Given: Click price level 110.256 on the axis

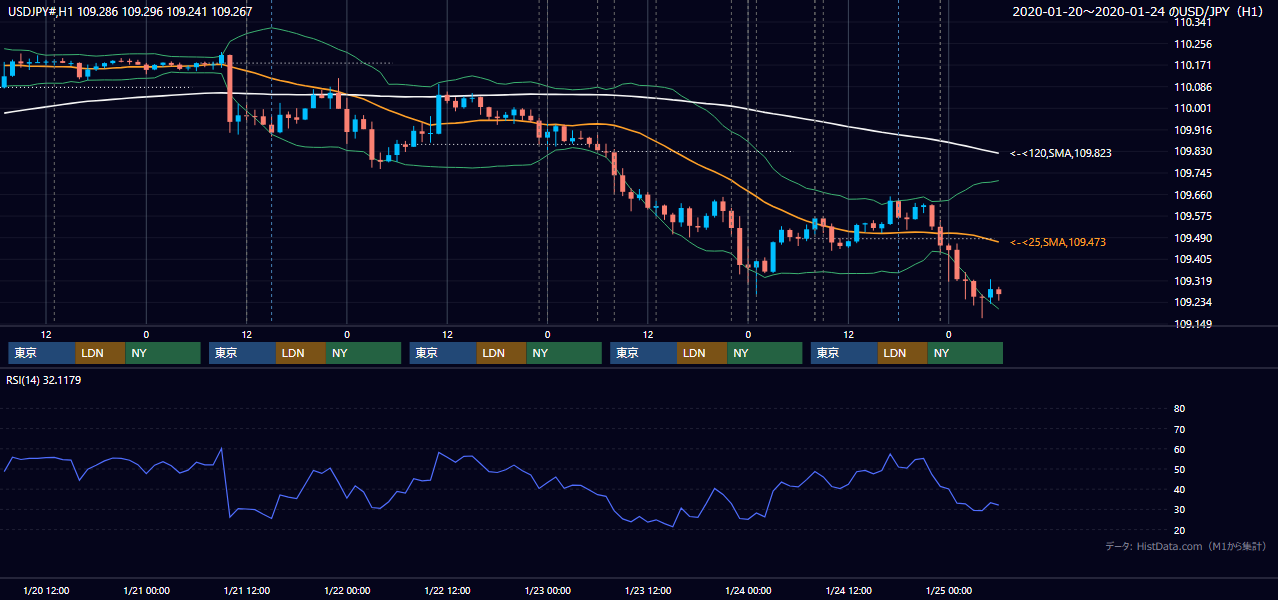Looking at the screenshot, I should (x=1194, y=44).
